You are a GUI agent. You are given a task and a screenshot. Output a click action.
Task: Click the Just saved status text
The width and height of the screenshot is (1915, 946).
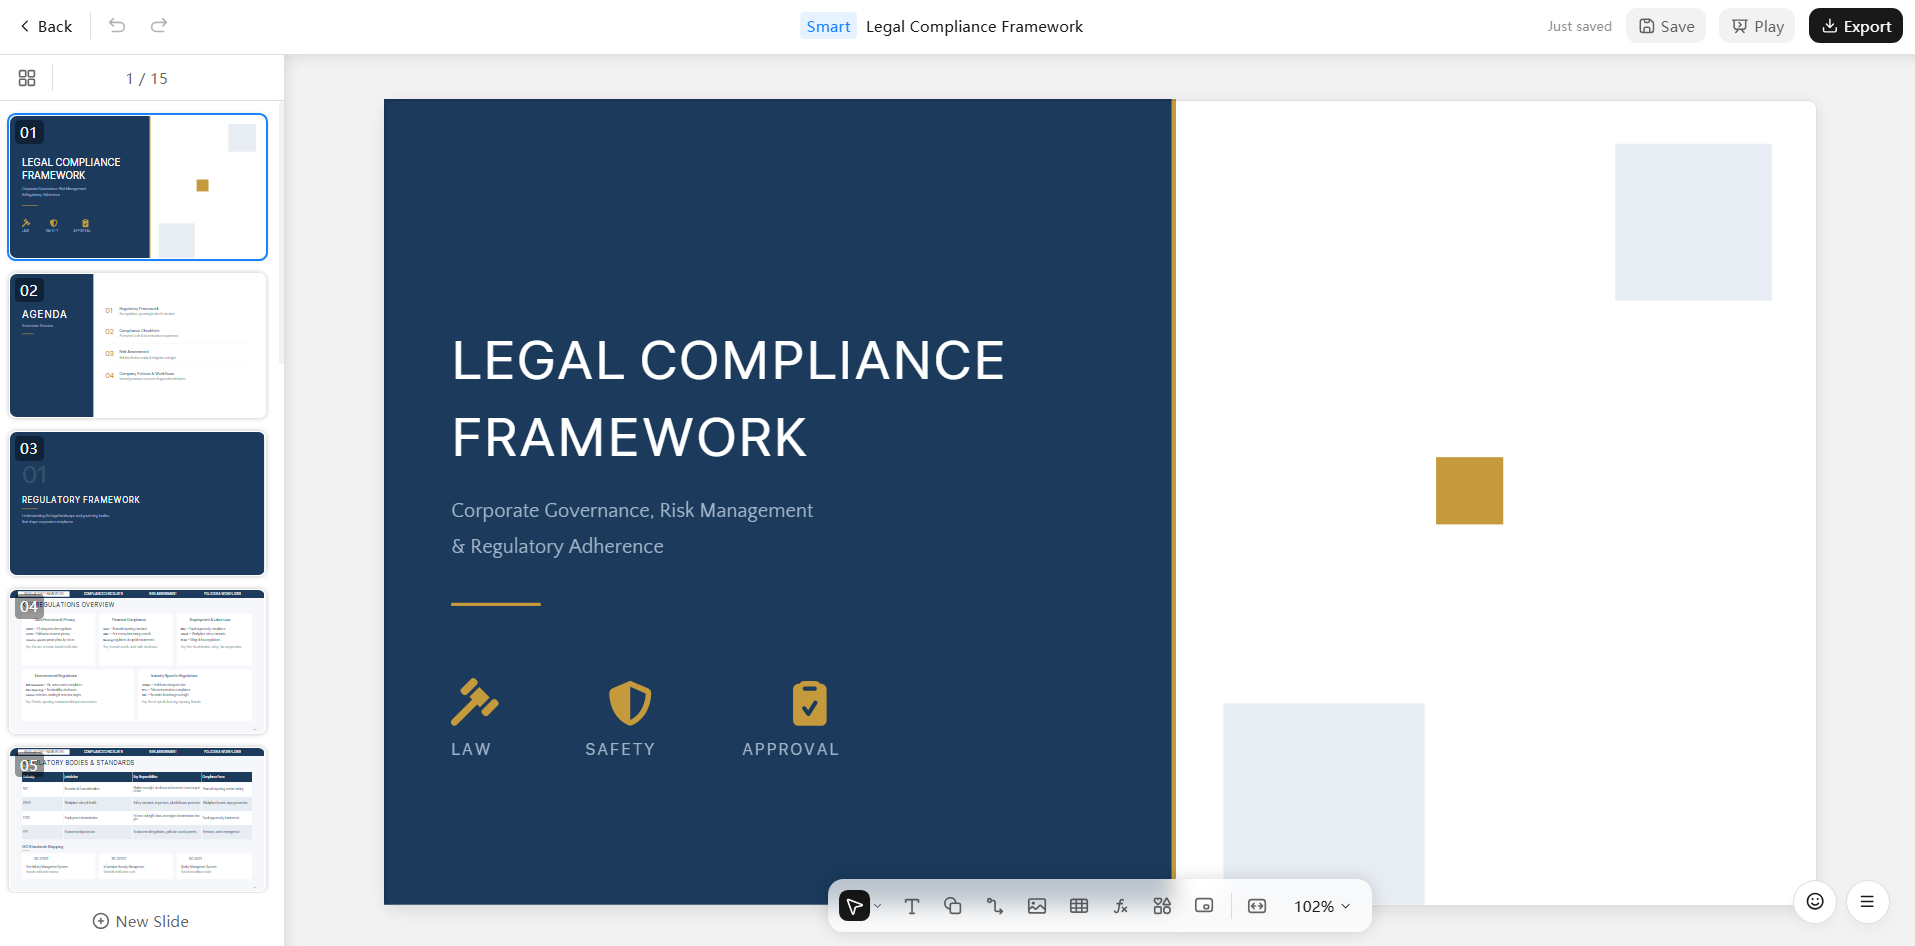point(1580,26)
